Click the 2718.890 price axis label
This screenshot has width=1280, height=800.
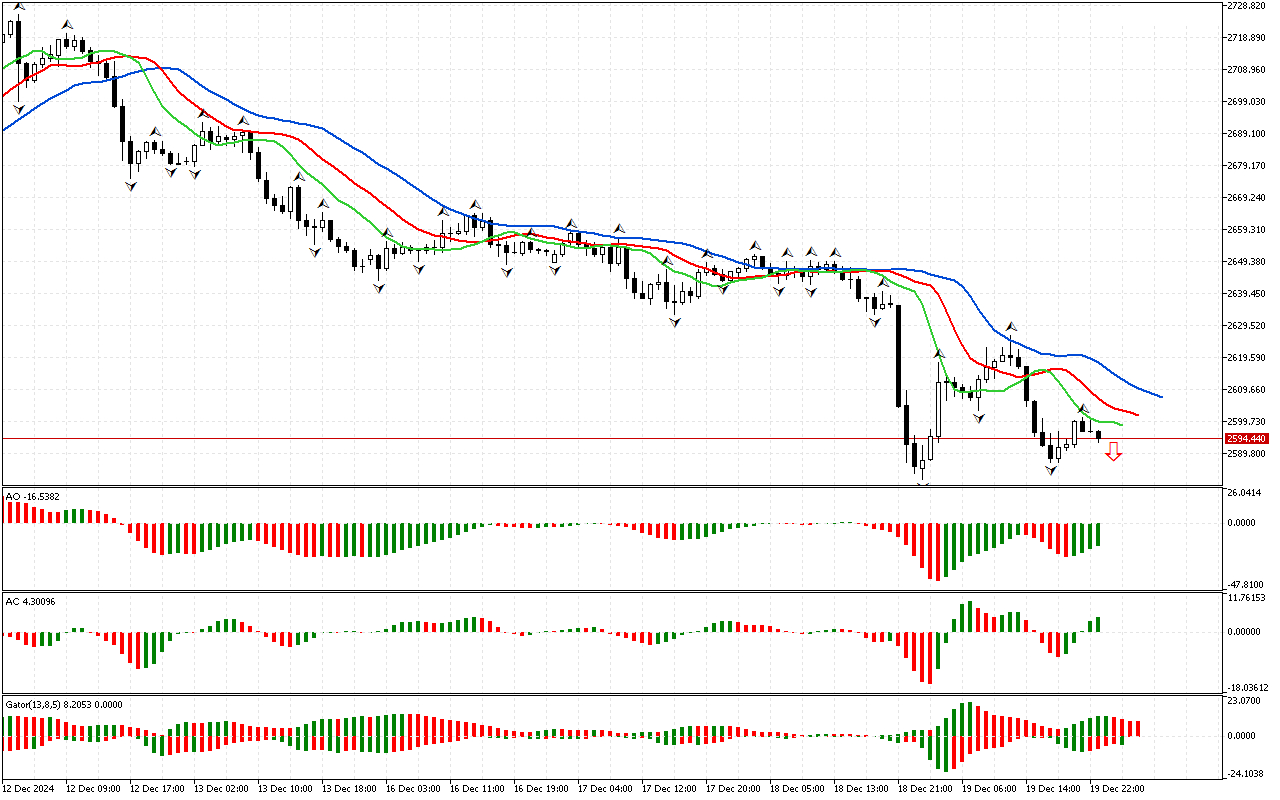(x=1248, y=38)
